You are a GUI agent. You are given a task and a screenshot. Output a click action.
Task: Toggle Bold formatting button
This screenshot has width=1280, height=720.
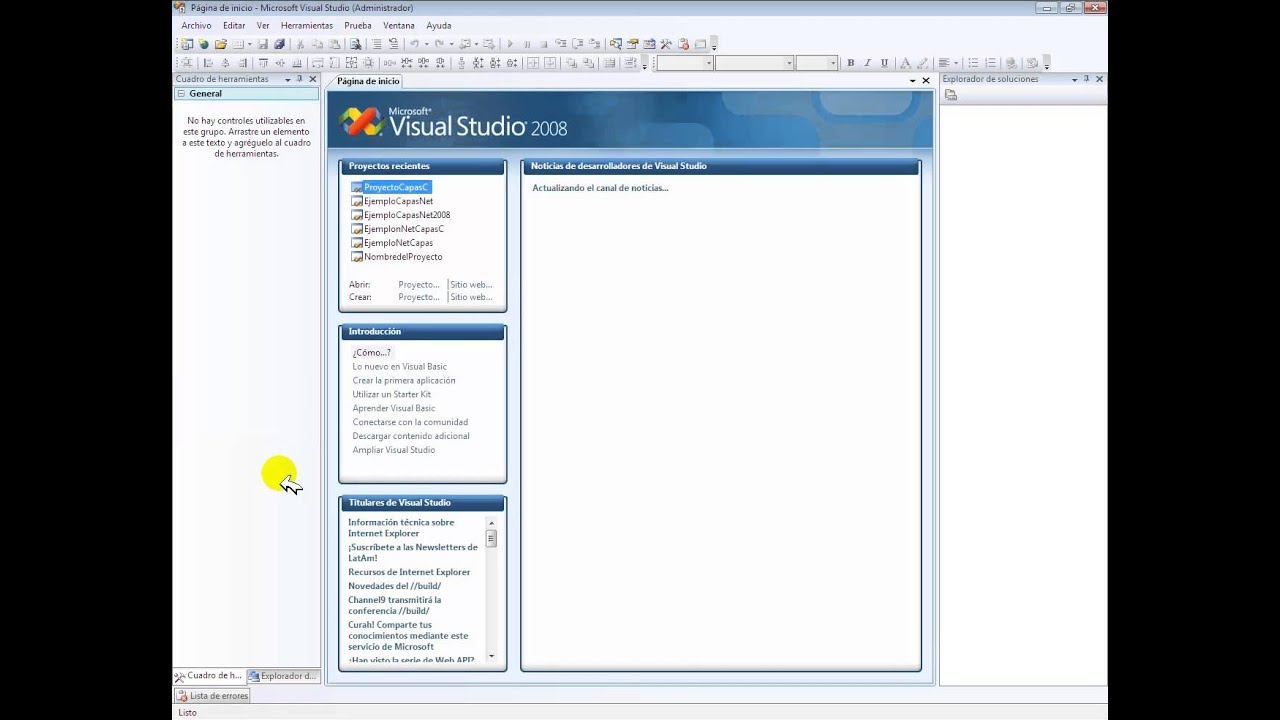click(x=851, y=63)
